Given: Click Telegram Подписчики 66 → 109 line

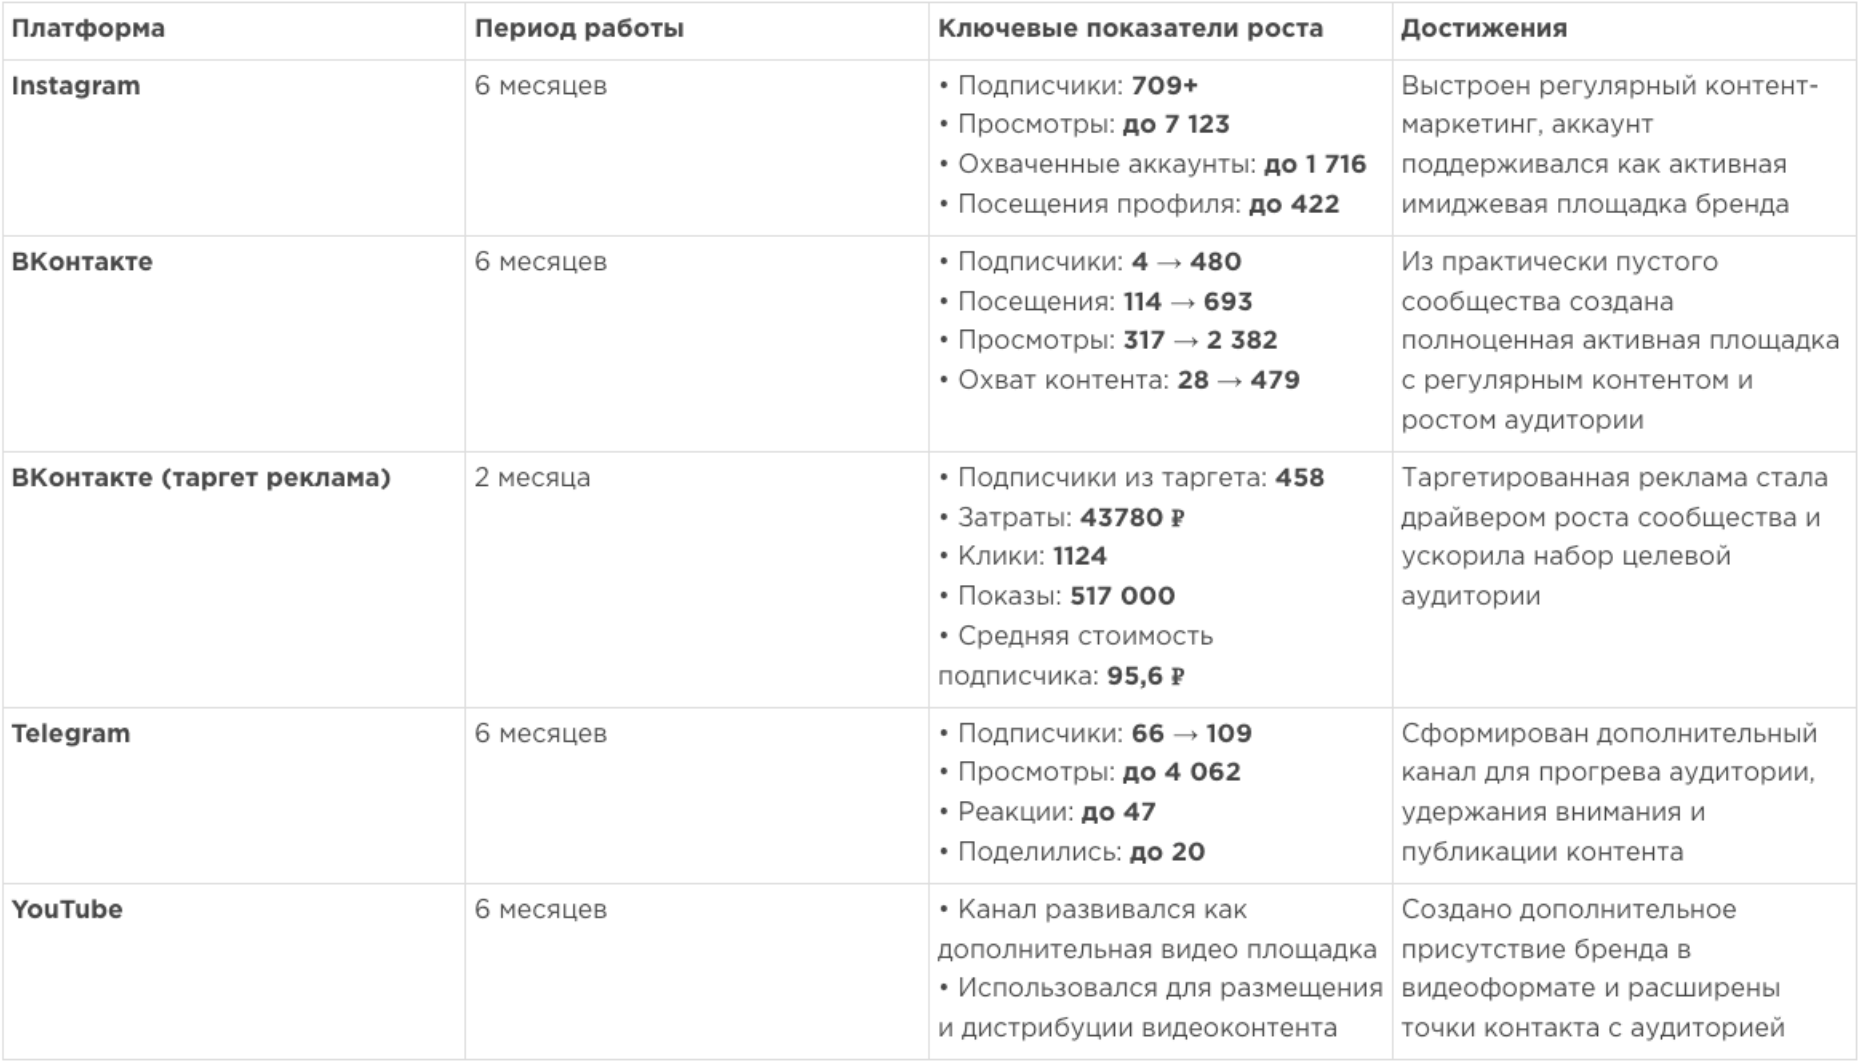Looking at the screenshot, I should [x=1095, y=733].
